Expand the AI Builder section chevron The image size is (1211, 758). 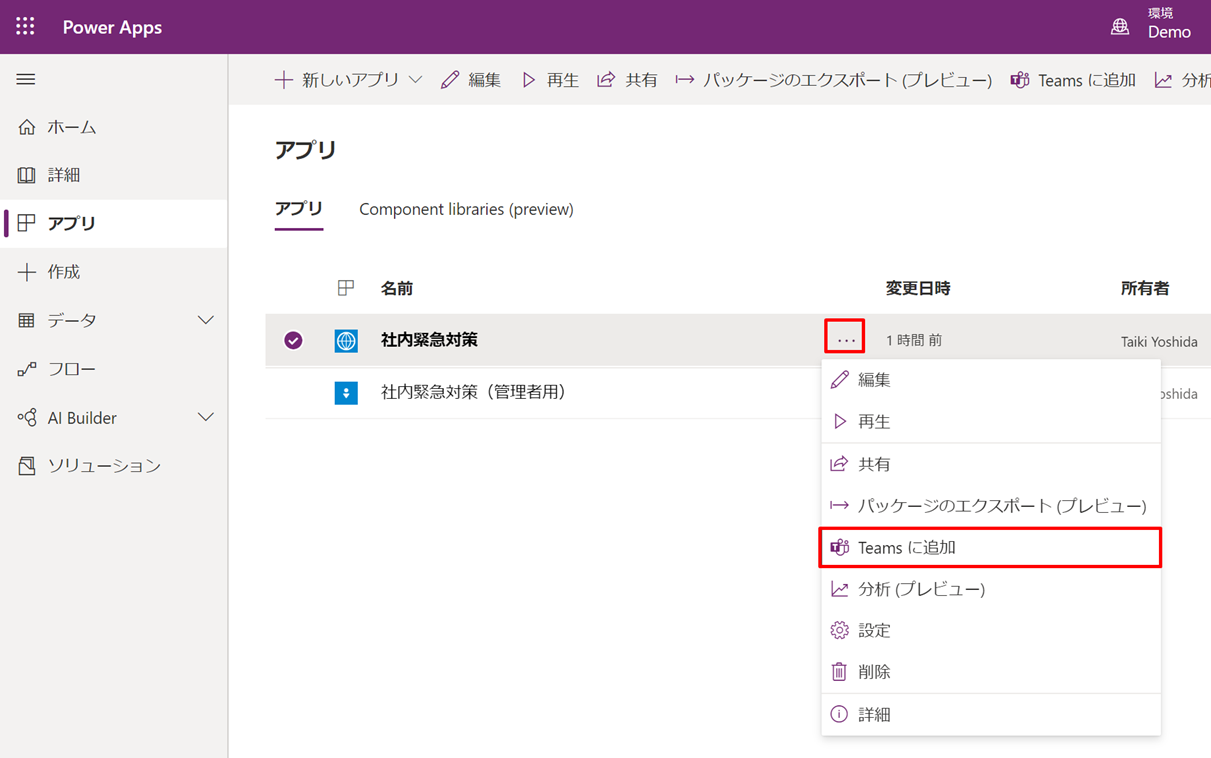pyautogui.click(x=205, y=417)
